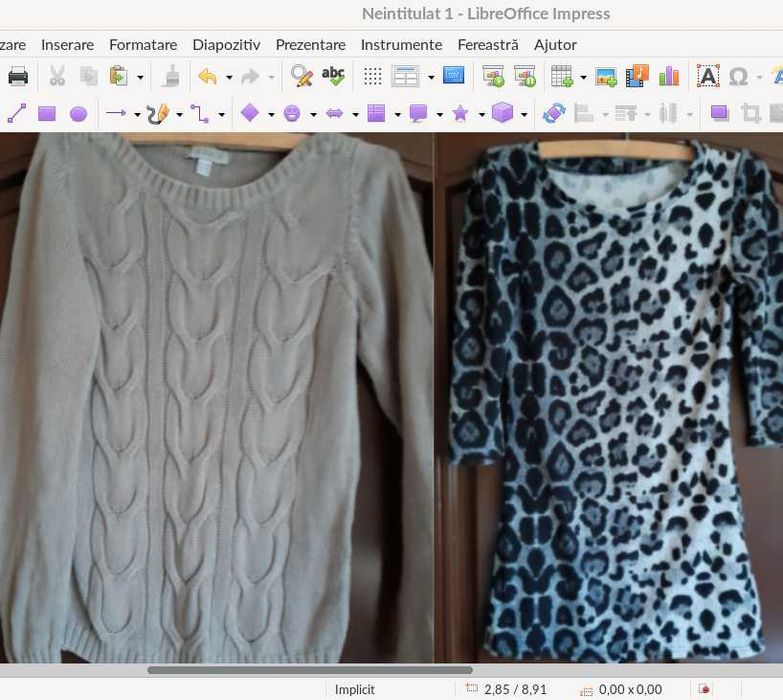Start presentation from the first slide
The image size is (783, 700).
493,77
